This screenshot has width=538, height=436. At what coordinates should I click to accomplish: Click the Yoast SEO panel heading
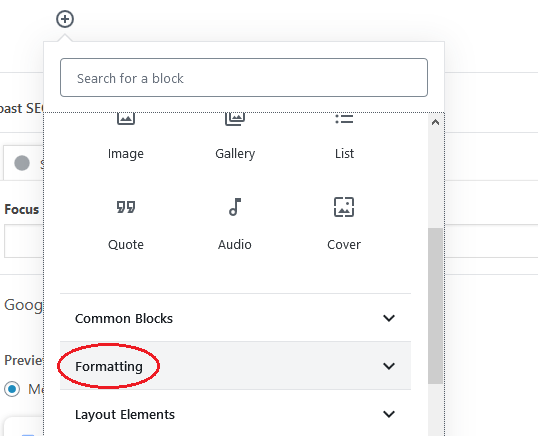point(21,108)
